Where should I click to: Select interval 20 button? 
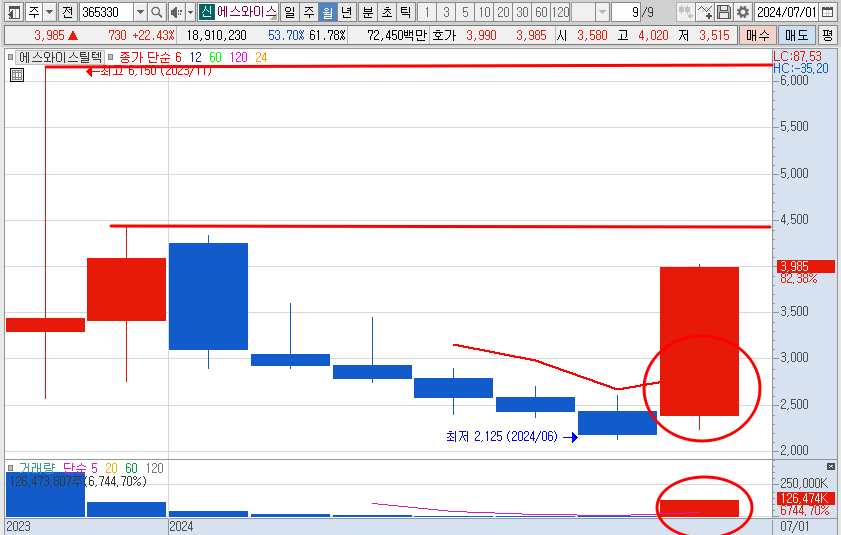pyautogui.click(x=504, y=12)
